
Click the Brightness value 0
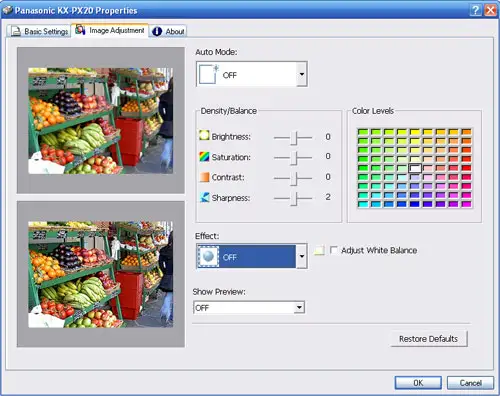[x=328, y=137]
